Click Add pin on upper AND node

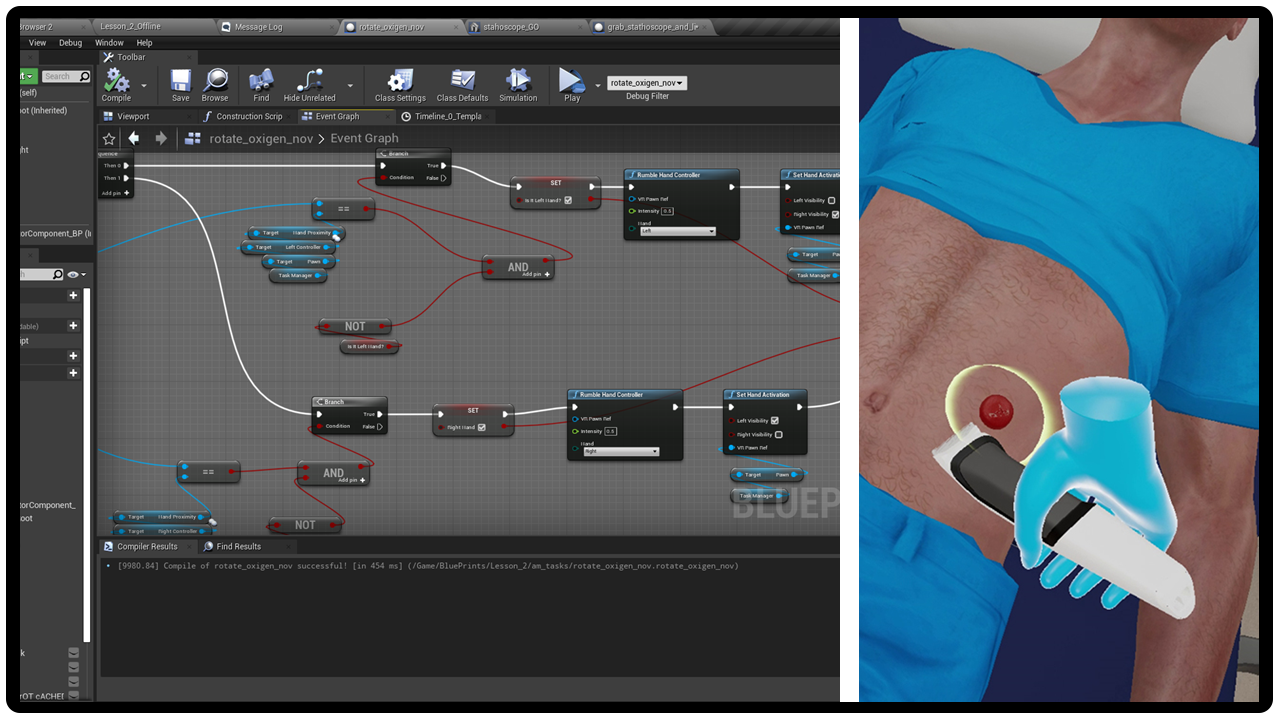tap(535, 274)
